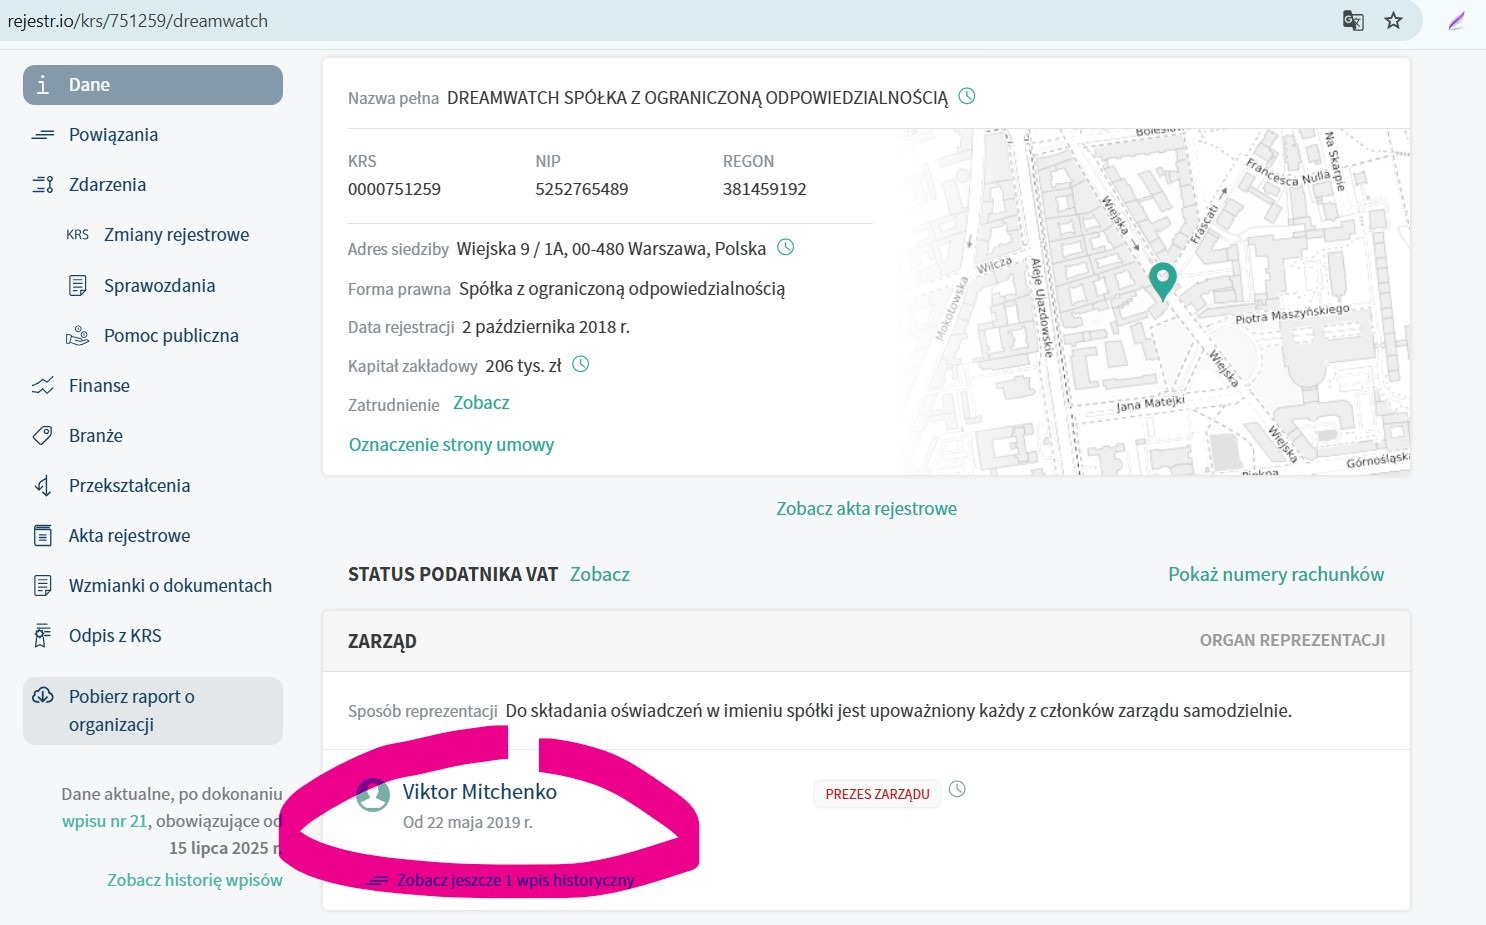Screen dimensions: 1486x925
Task: Open the browser translate page icon
Action: tap(1353, 21)
